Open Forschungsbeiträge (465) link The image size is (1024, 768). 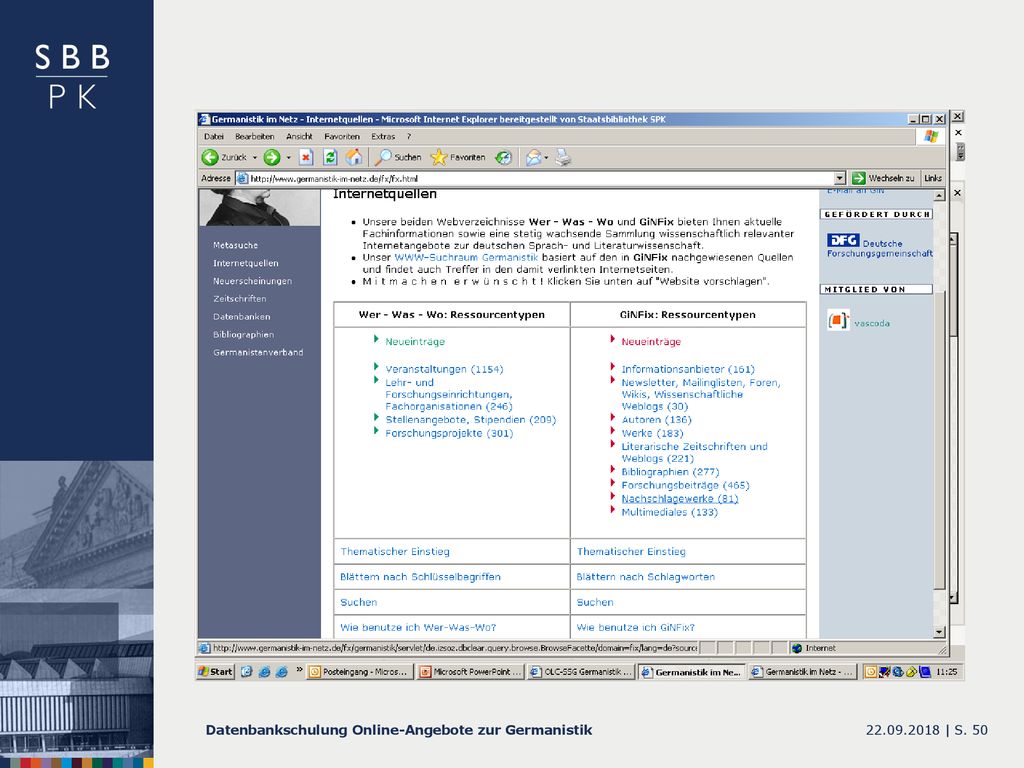tap(685, 485)
